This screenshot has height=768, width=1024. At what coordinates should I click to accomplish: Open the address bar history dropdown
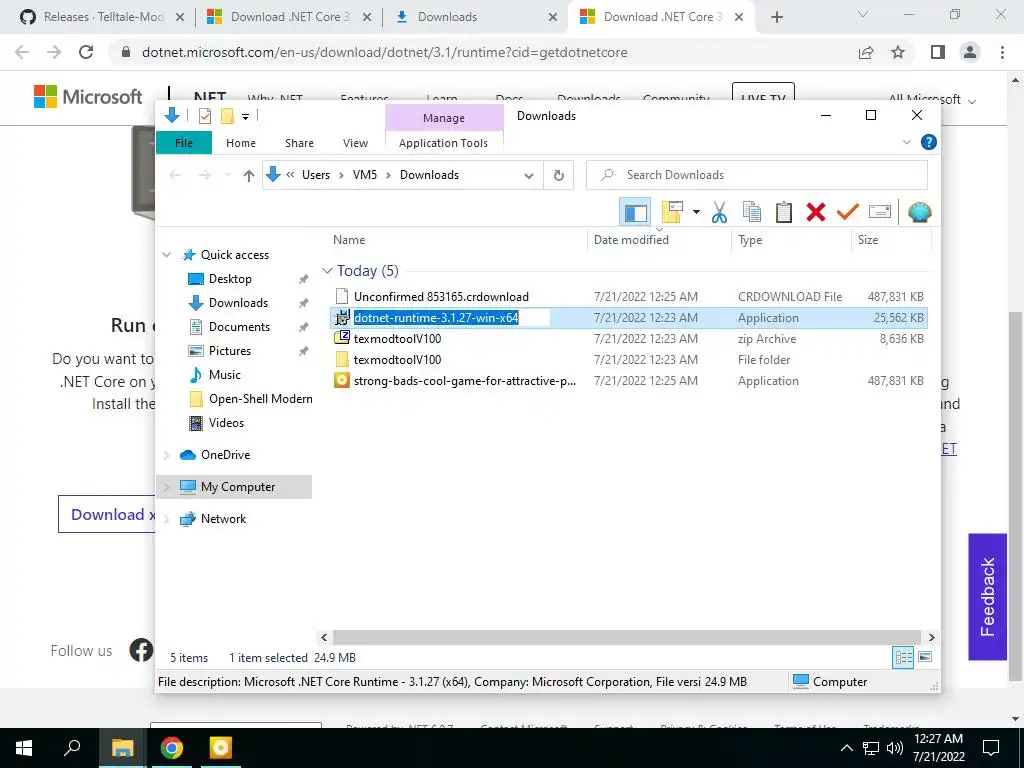529,175
